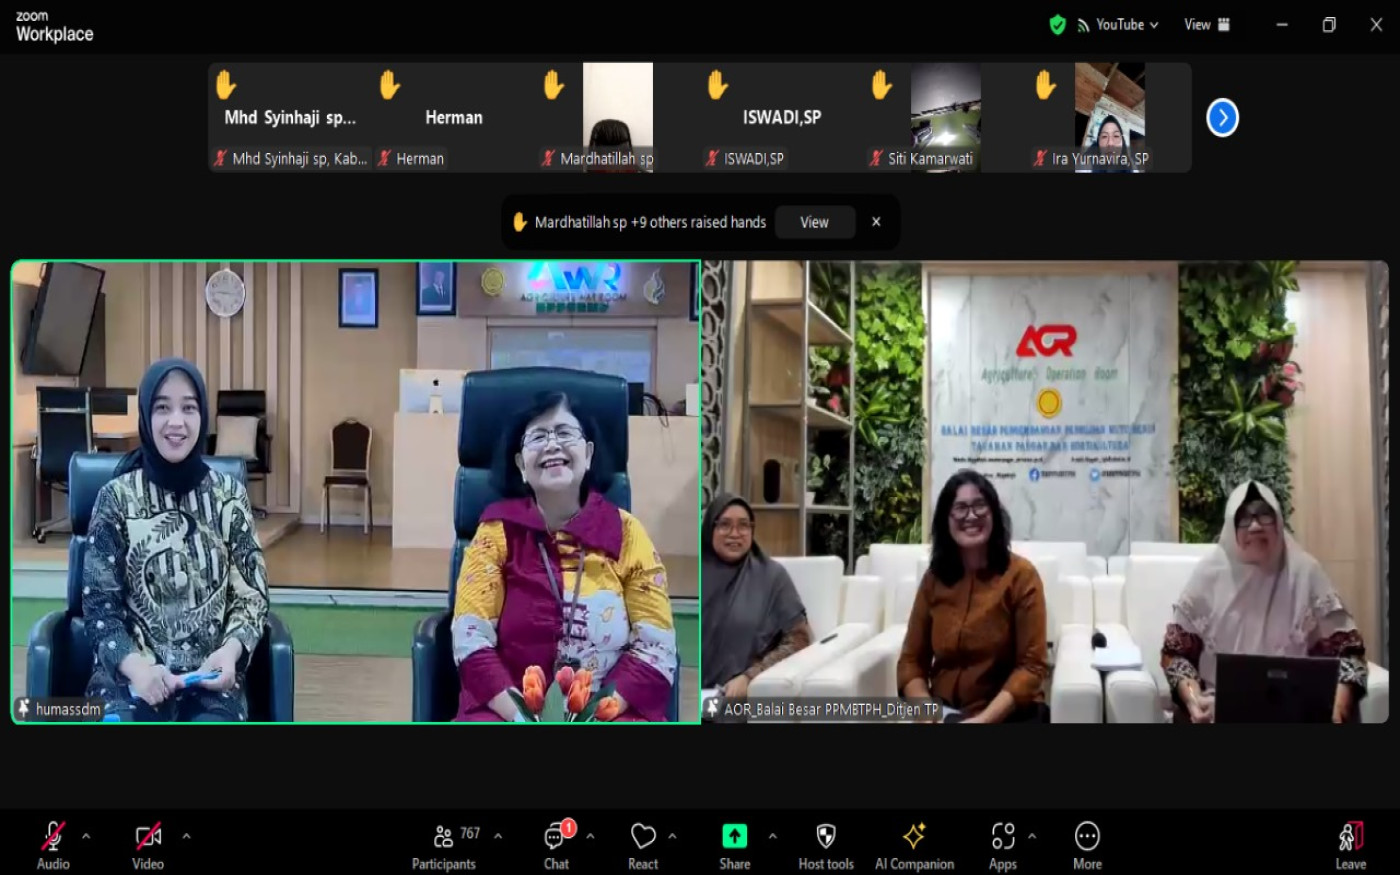This screenshot has height=875, width=1400.
Task: Leave the meeting
Action: click(1350, 845)
